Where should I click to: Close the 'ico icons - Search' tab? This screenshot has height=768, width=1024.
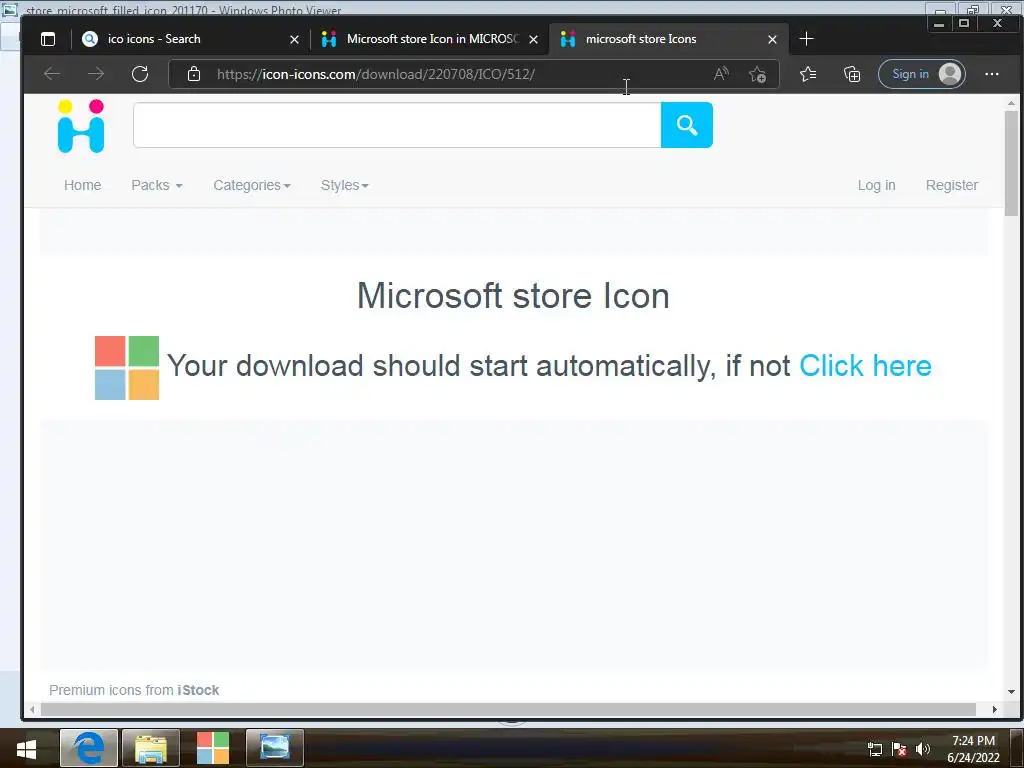pyautogui.click(x=295, y=40)
